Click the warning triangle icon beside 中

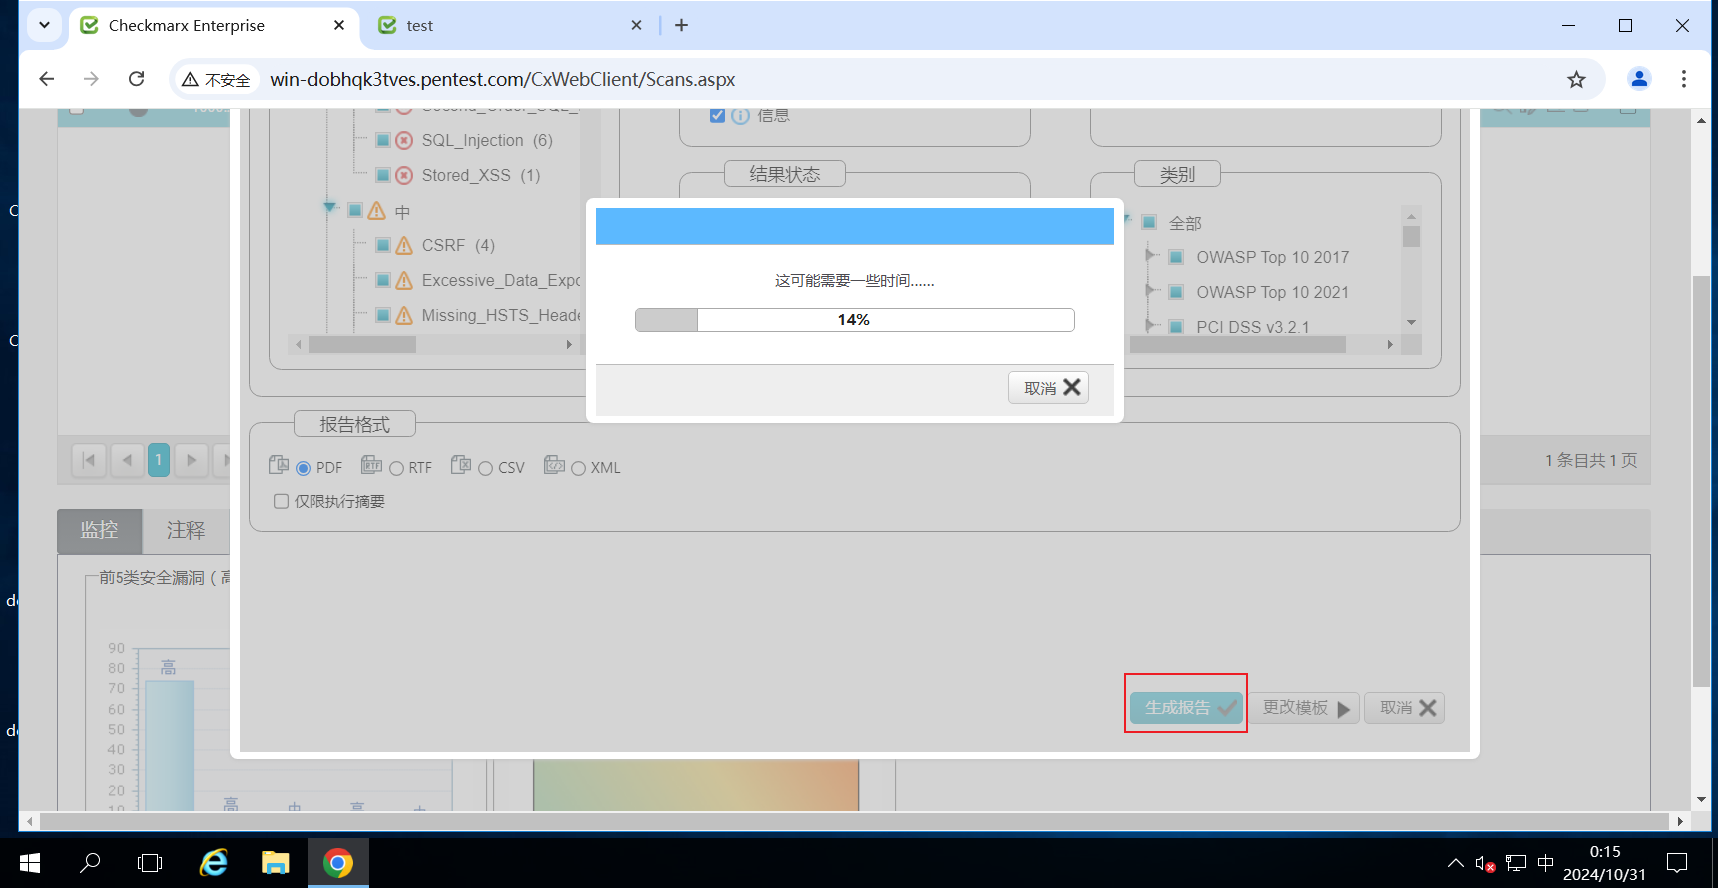tap(376, 210)
